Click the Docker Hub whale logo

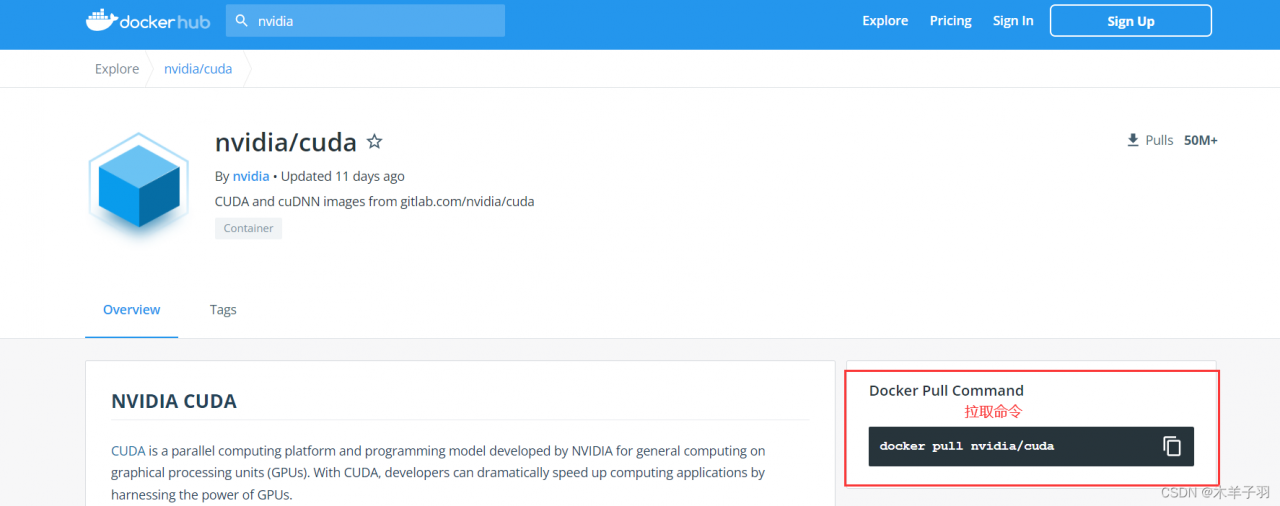tap(148, 20)
